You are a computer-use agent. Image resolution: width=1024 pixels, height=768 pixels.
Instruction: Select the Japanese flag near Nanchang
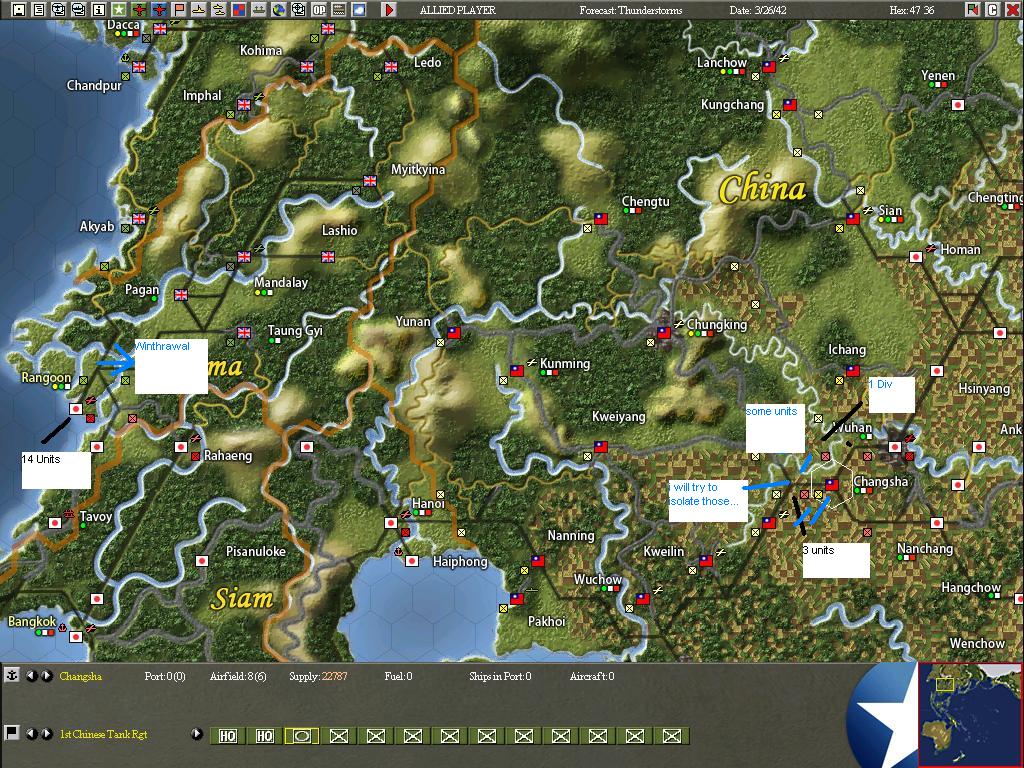pos(937,522)
